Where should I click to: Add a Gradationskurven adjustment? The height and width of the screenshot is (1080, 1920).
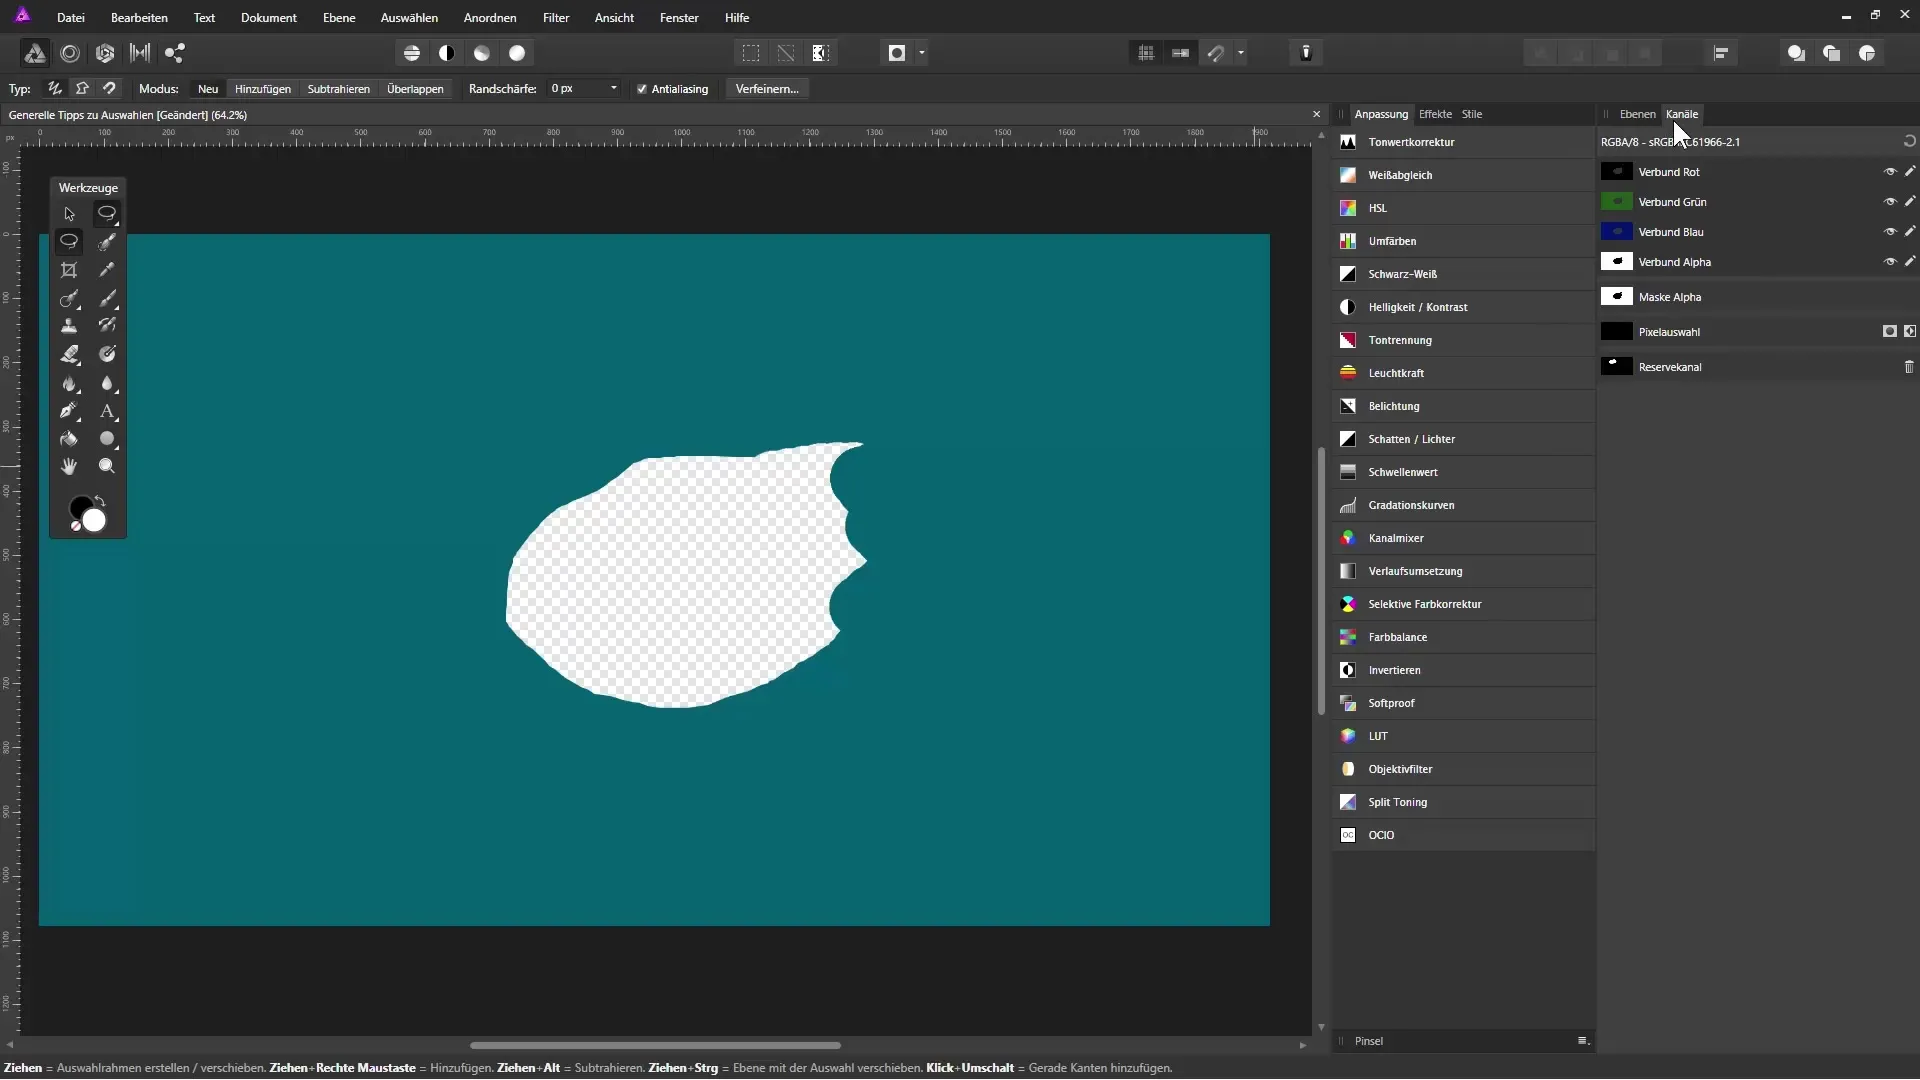pos(1464,505)
